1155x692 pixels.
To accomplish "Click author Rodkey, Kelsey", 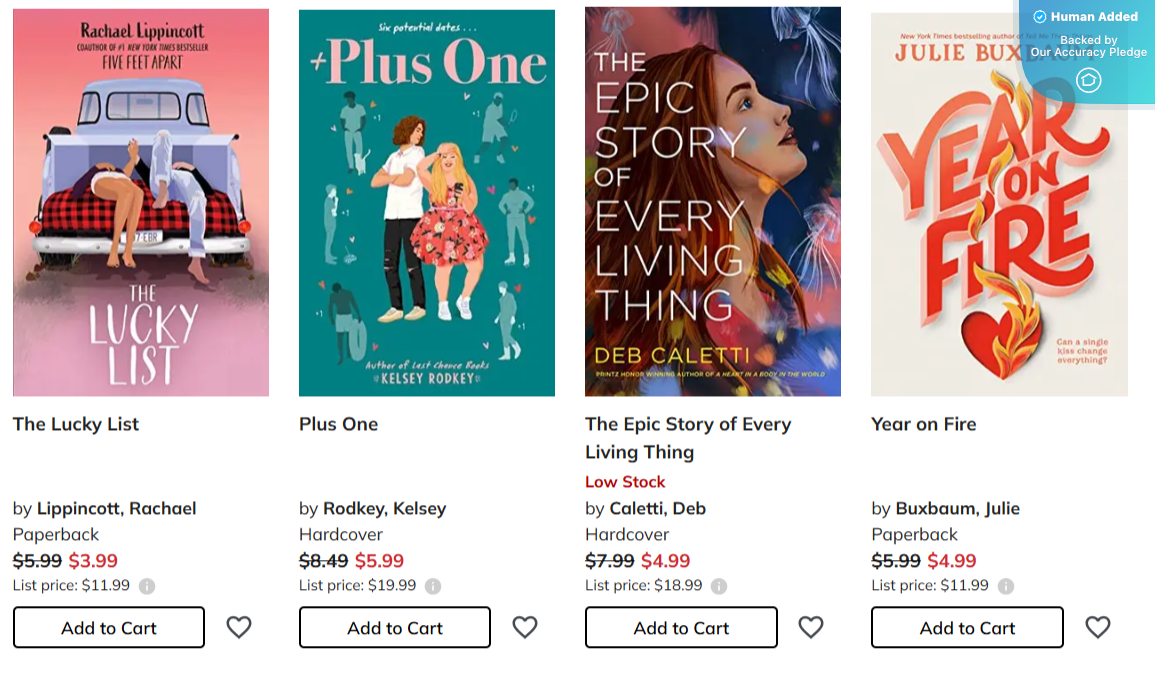I will (385, 509).
